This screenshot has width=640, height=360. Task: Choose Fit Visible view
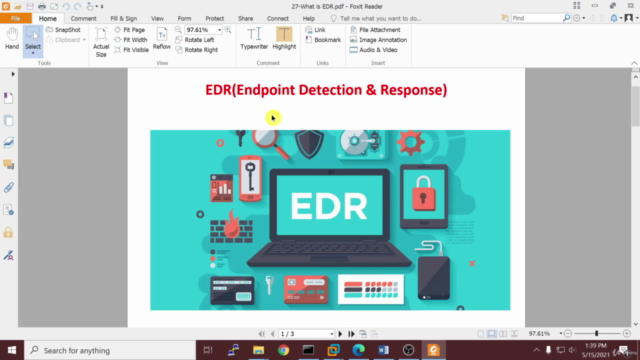131,50
